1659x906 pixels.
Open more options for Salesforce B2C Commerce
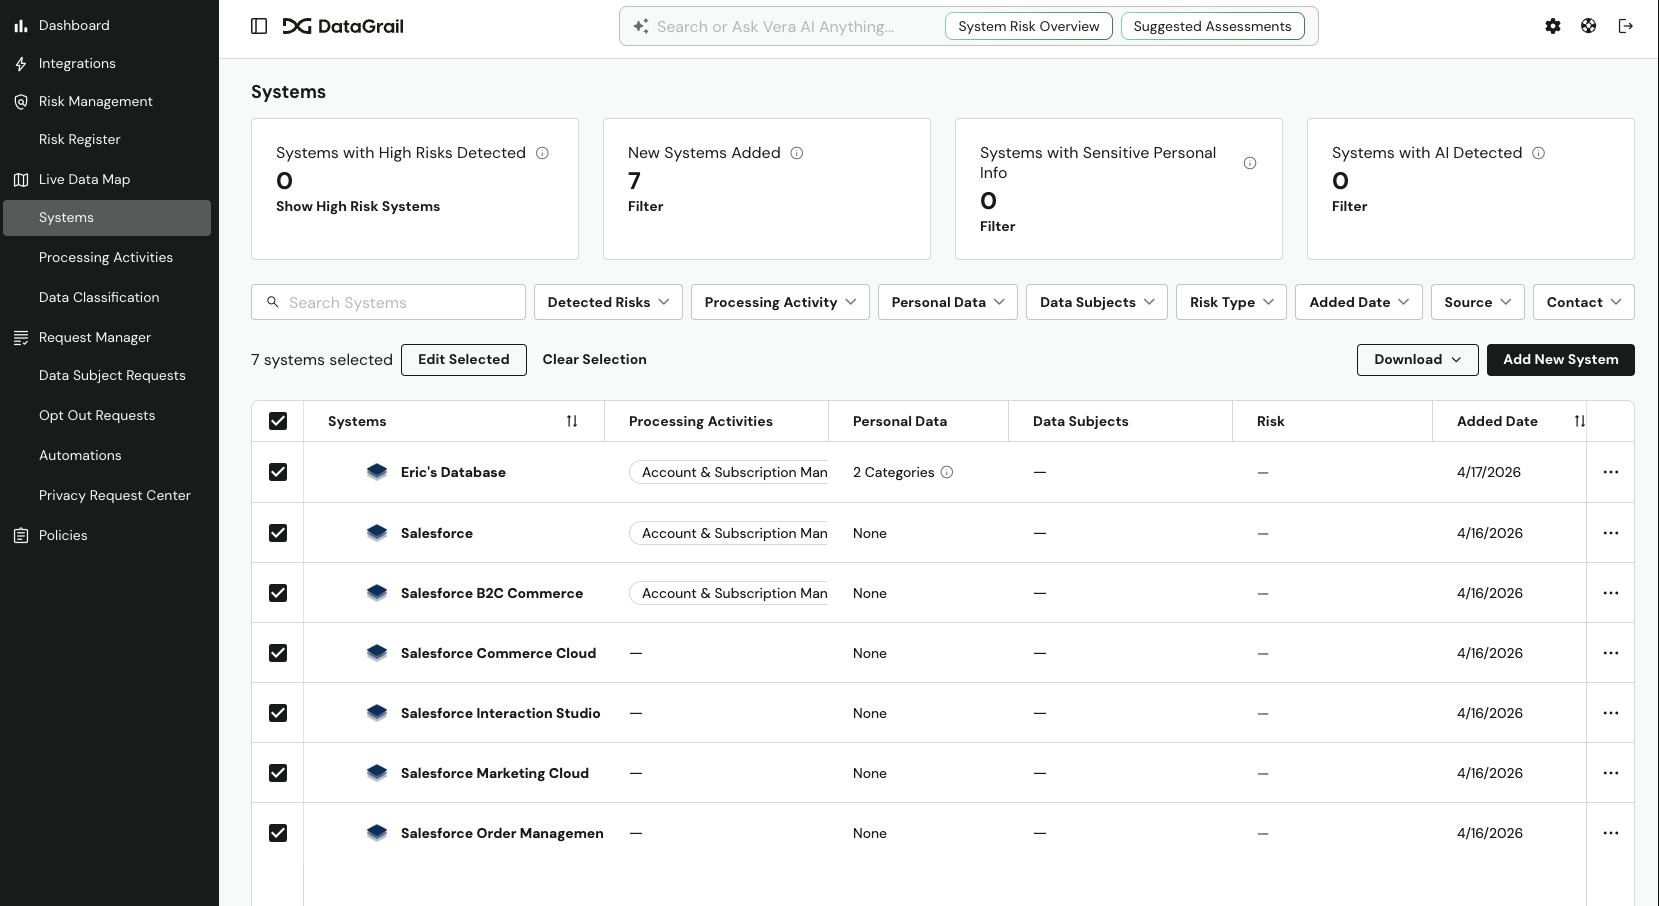pyautogui.click(x=1611, y=593)
